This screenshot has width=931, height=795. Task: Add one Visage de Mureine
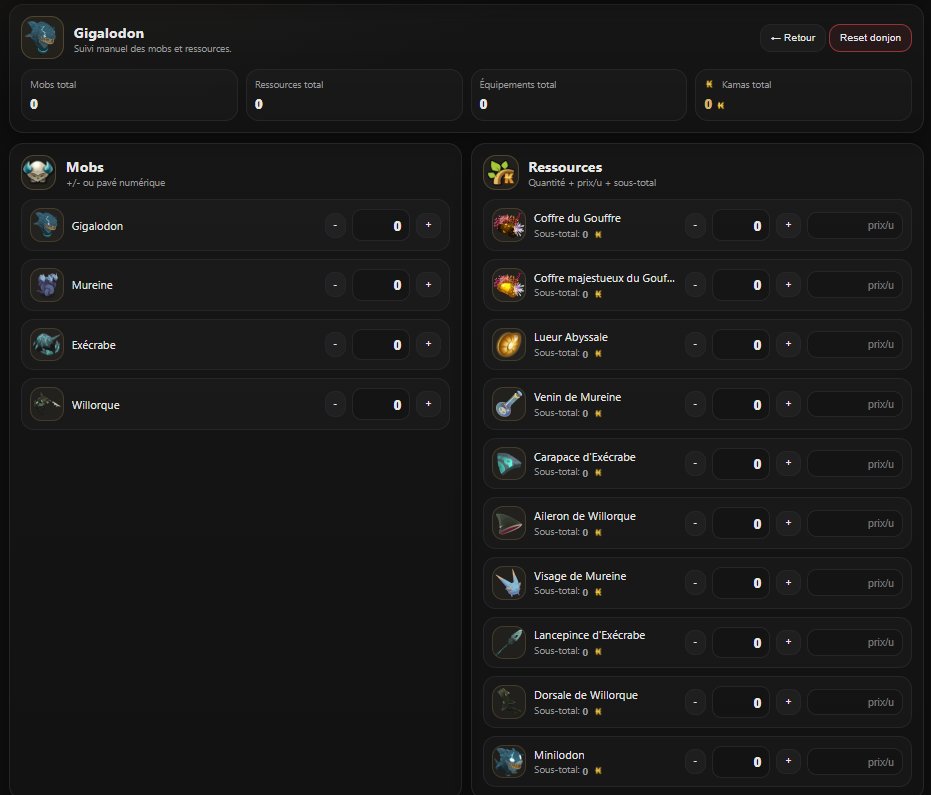tap(788, 583)
